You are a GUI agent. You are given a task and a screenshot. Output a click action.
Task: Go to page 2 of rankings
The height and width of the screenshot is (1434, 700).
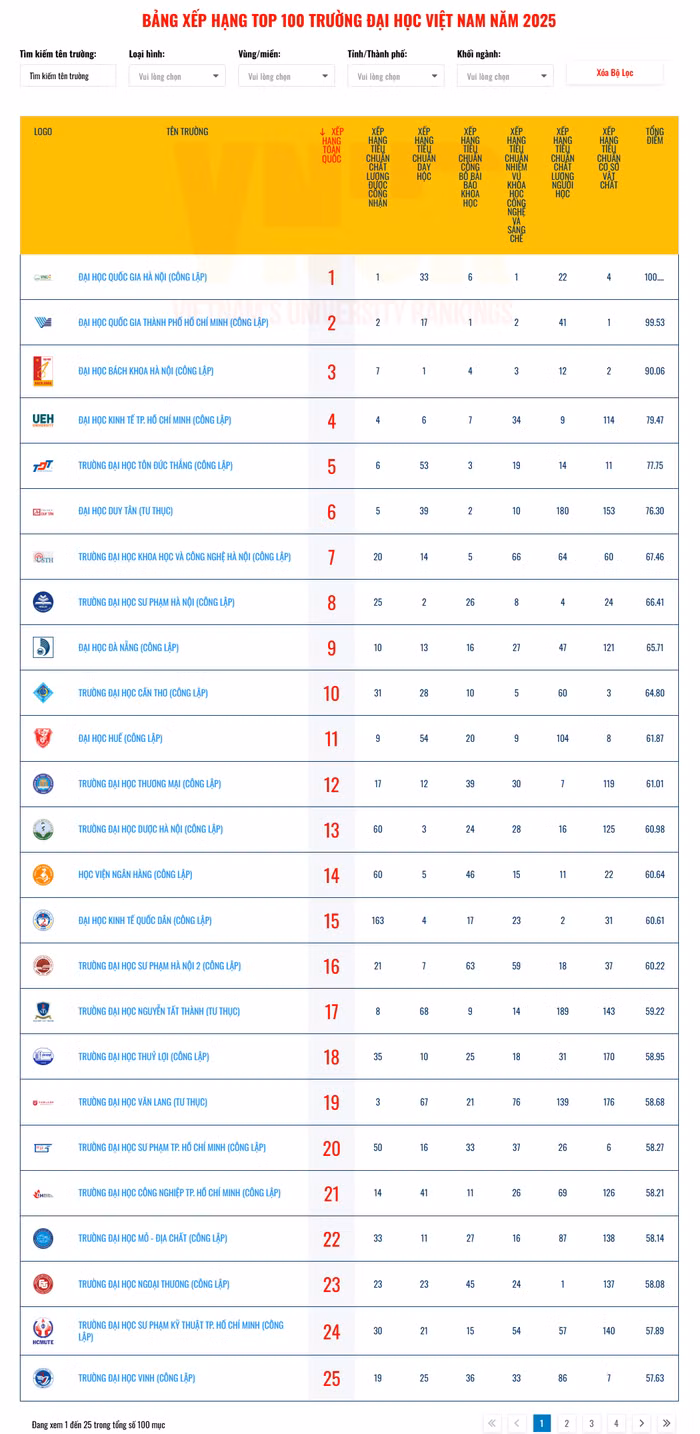(x=566, y=1423)
